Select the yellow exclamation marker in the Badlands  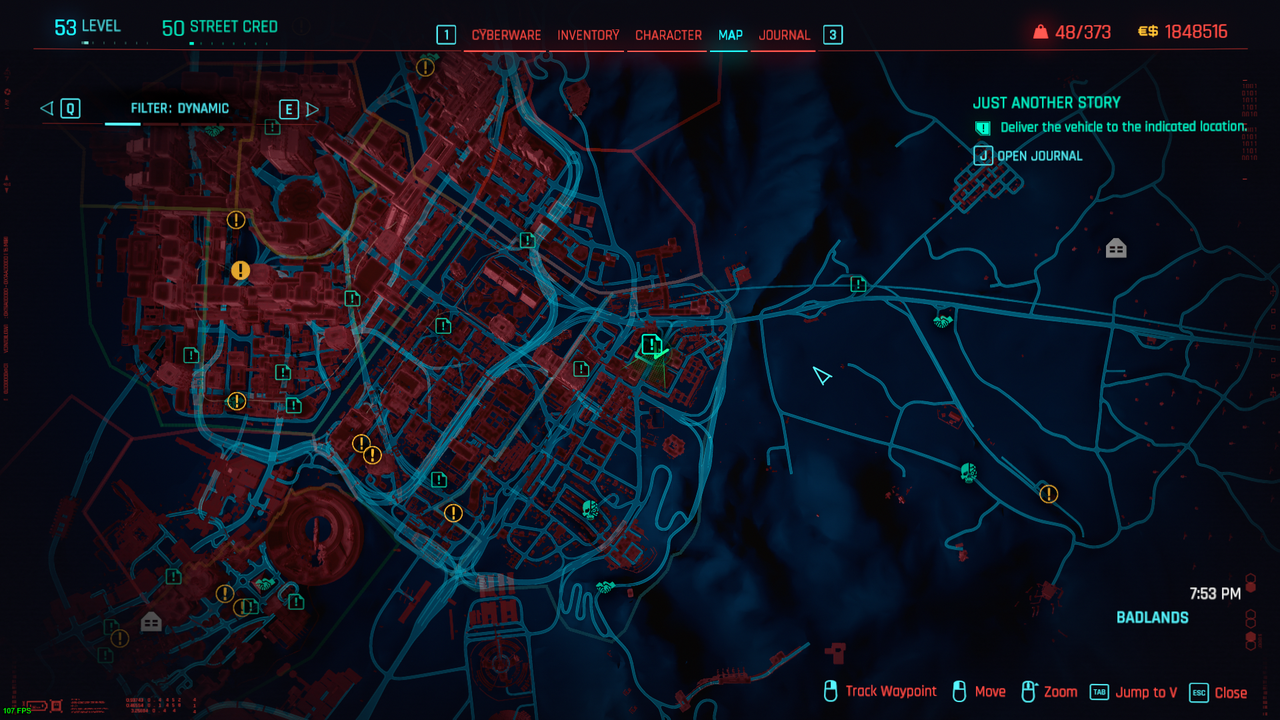1048,493
